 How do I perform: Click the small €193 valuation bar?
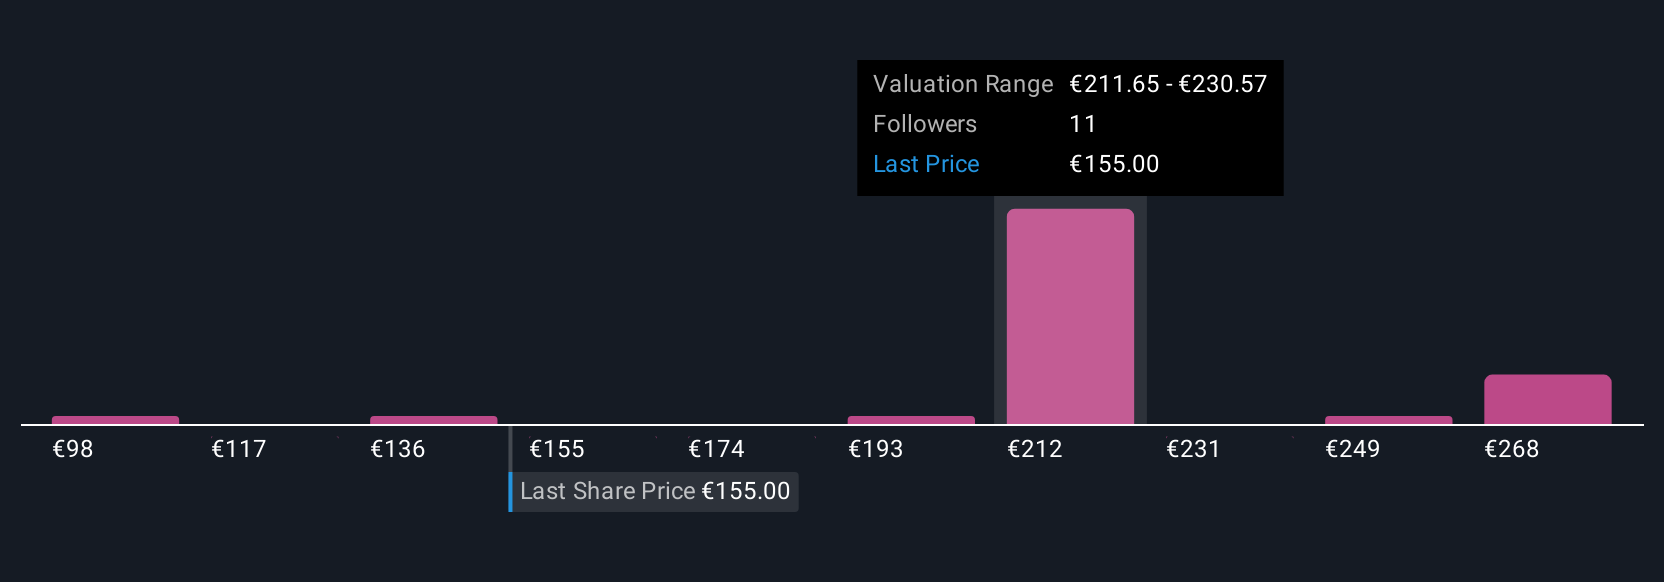pos(911,420)
